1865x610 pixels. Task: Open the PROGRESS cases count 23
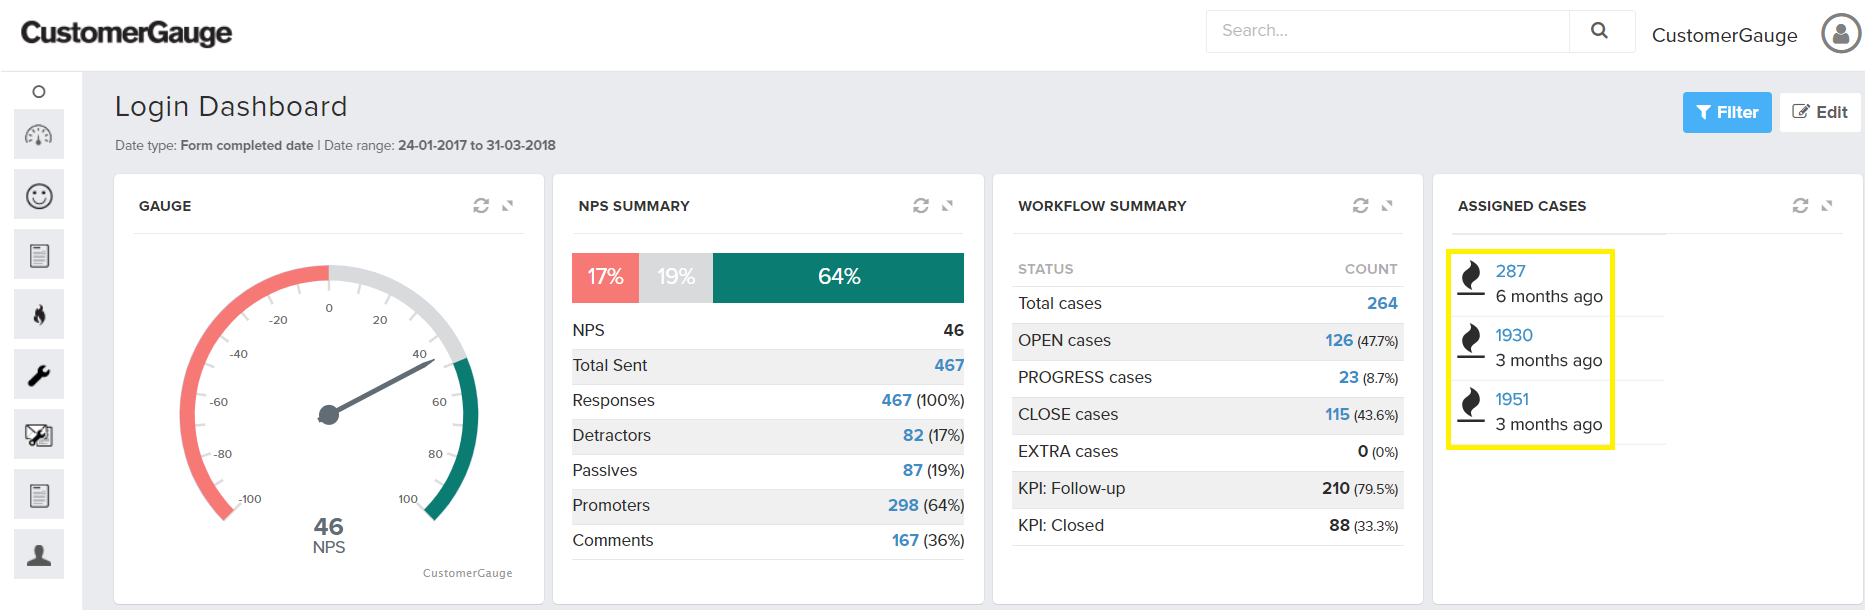point(1349,377)
